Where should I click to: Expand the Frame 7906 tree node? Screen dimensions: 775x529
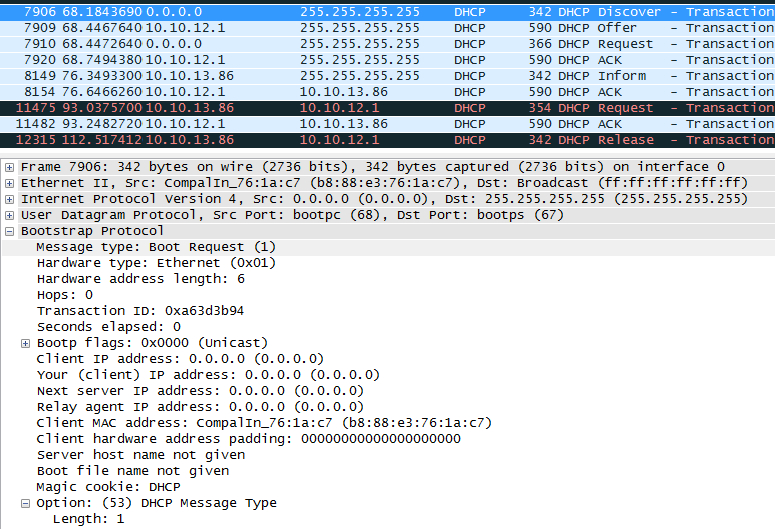click(10, 167)
